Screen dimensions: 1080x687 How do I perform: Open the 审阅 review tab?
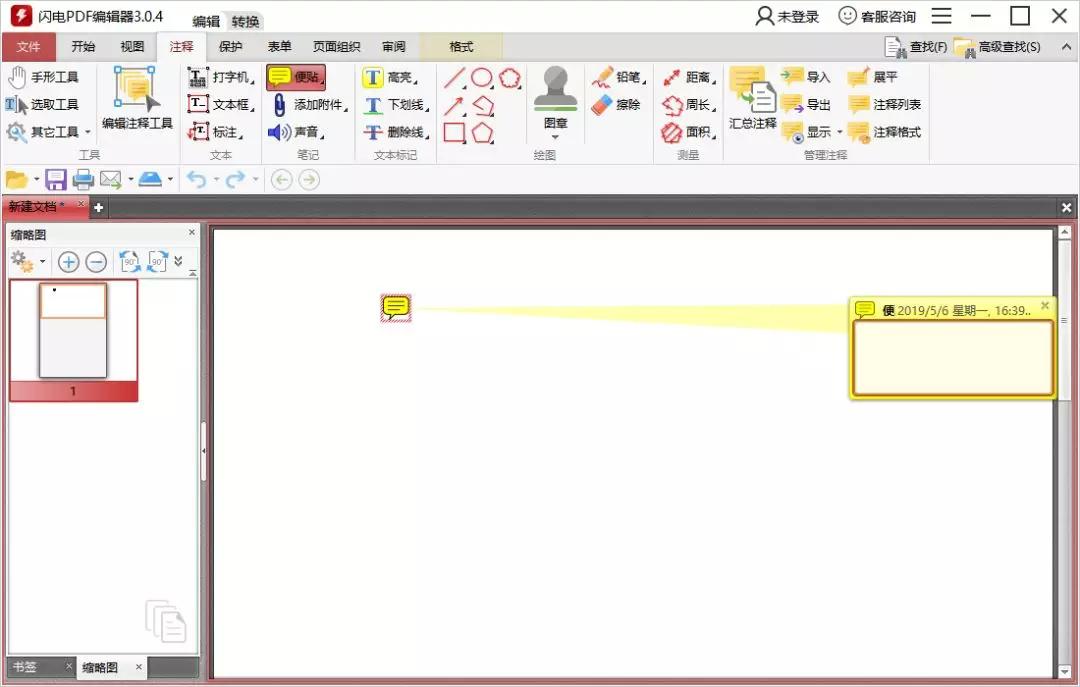coord(394,46)
